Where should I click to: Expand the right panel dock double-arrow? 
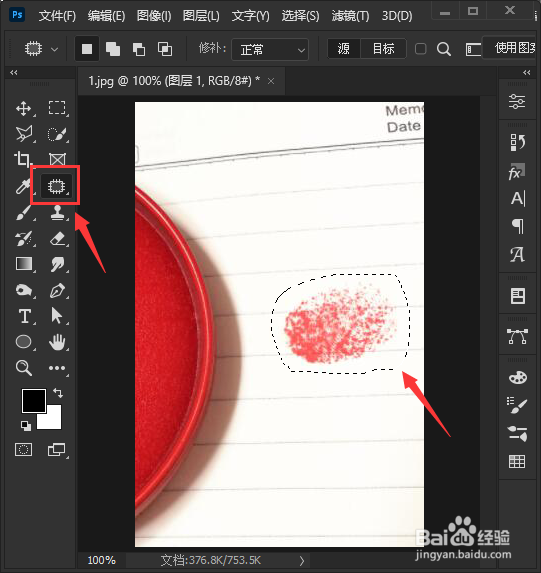click(x=527, y=72)
